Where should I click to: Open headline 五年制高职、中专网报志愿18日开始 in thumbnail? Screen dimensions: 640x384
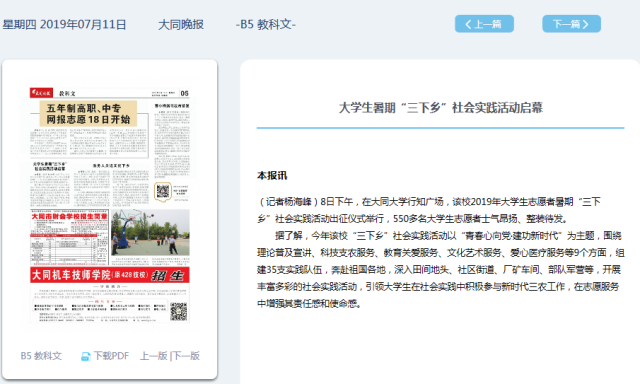[88, 113]
